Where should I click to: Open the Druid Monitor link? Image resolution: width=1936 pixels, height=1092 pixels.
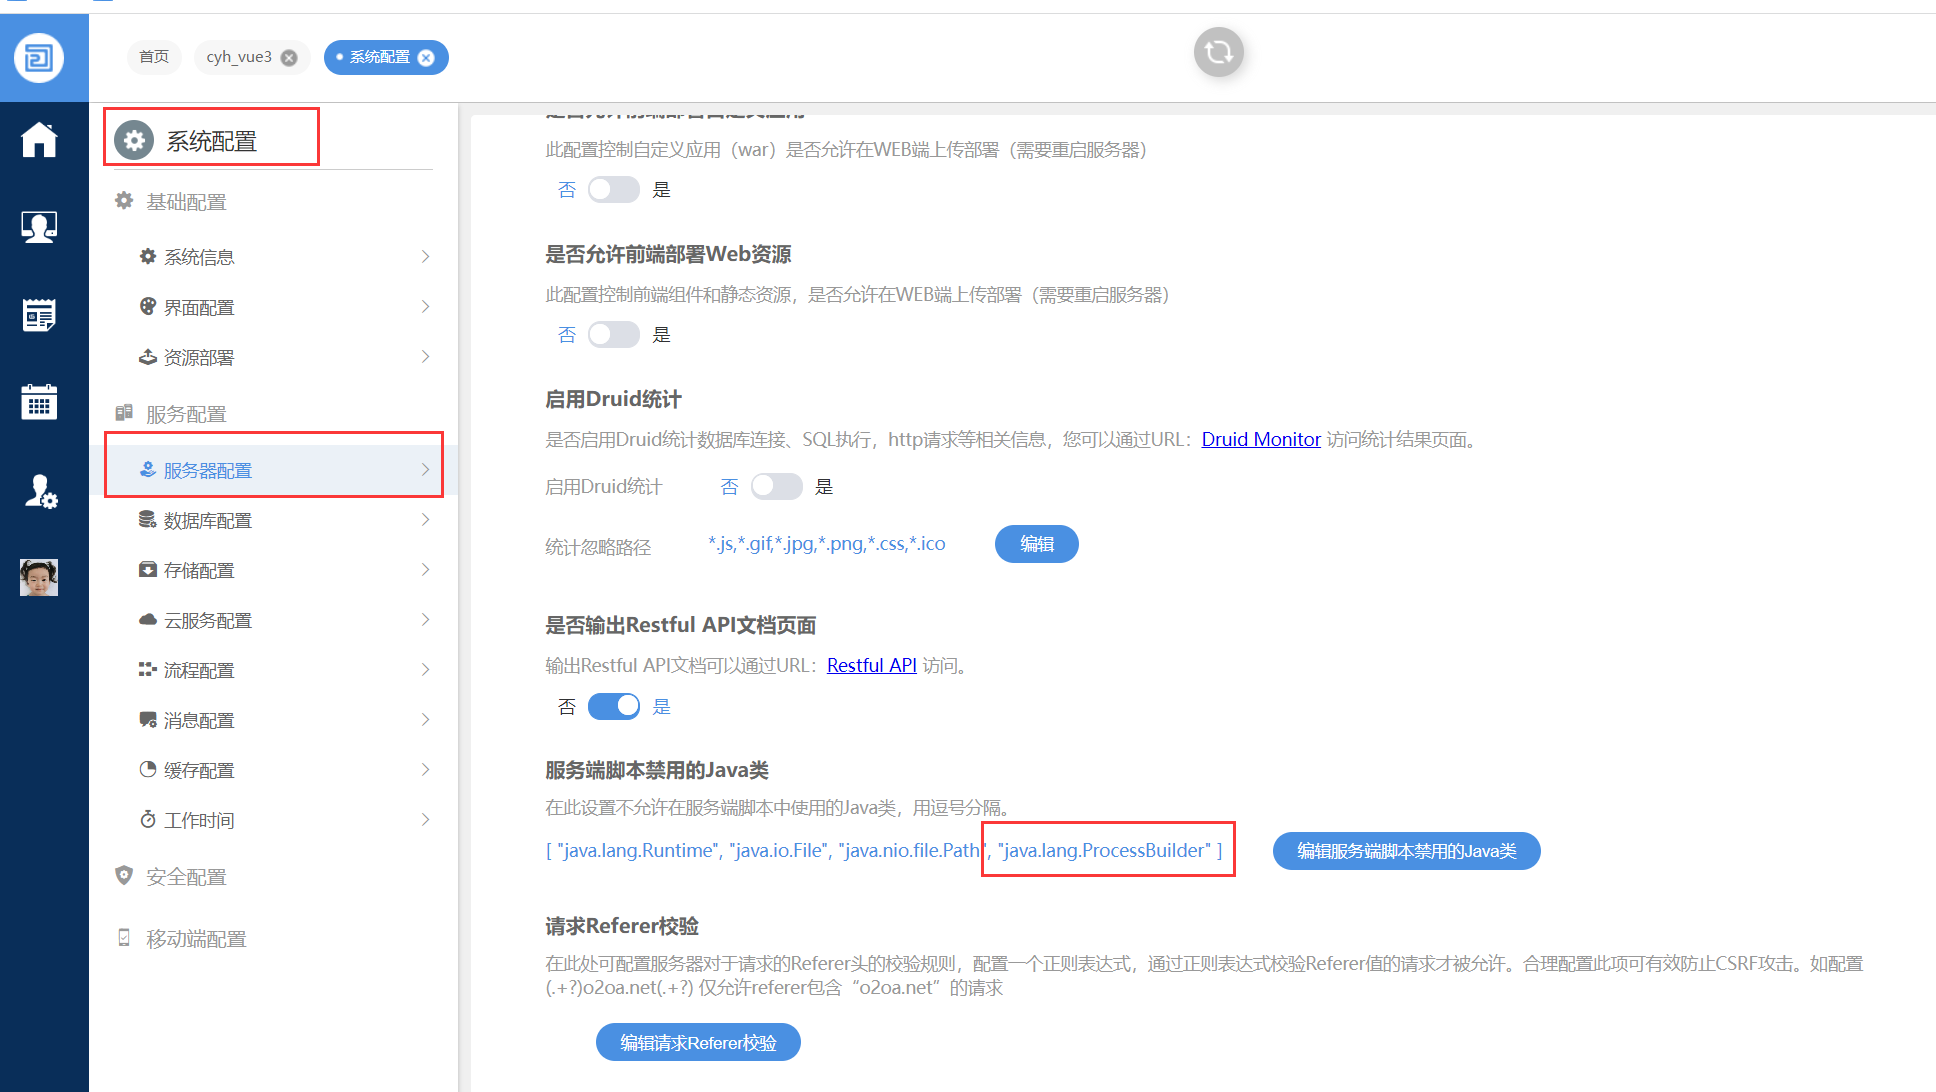(x=1260, y=439)
